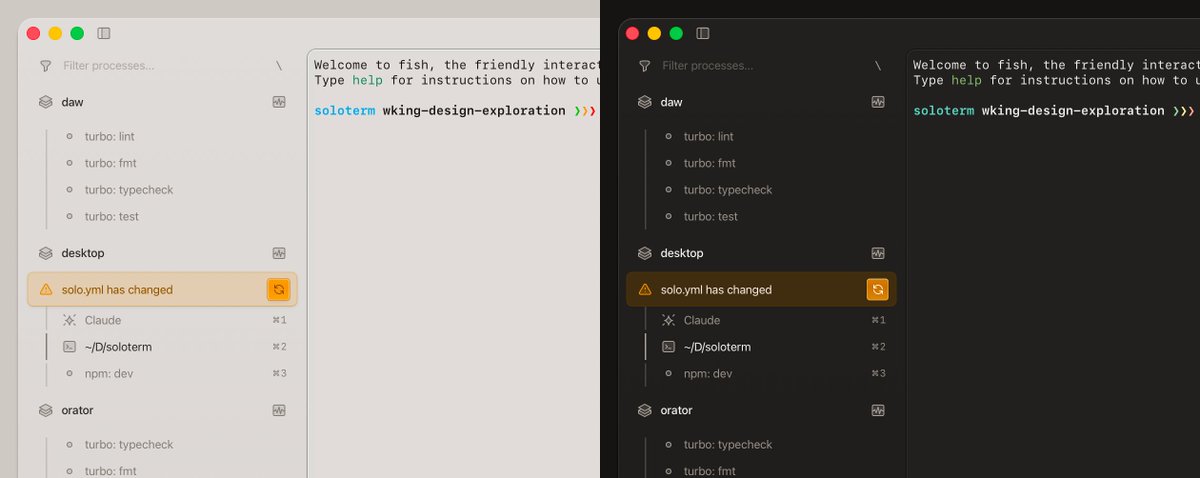This screenshot has width=1200, height=478.
Task: Click terminal icon beside ~/D/soloterm, dark window
Action: tap(668, 347)
